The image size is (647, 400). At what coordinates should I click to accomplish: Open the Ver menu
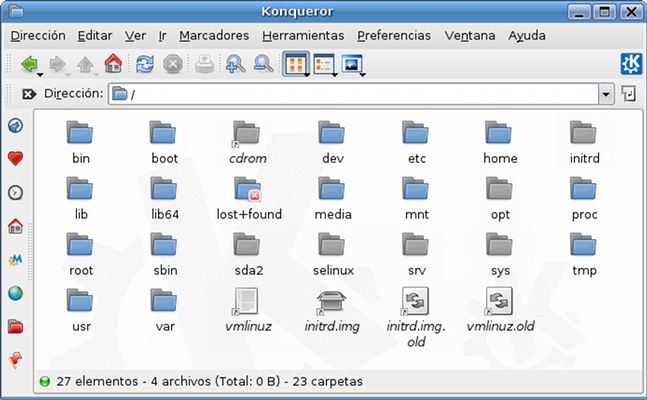135,36
